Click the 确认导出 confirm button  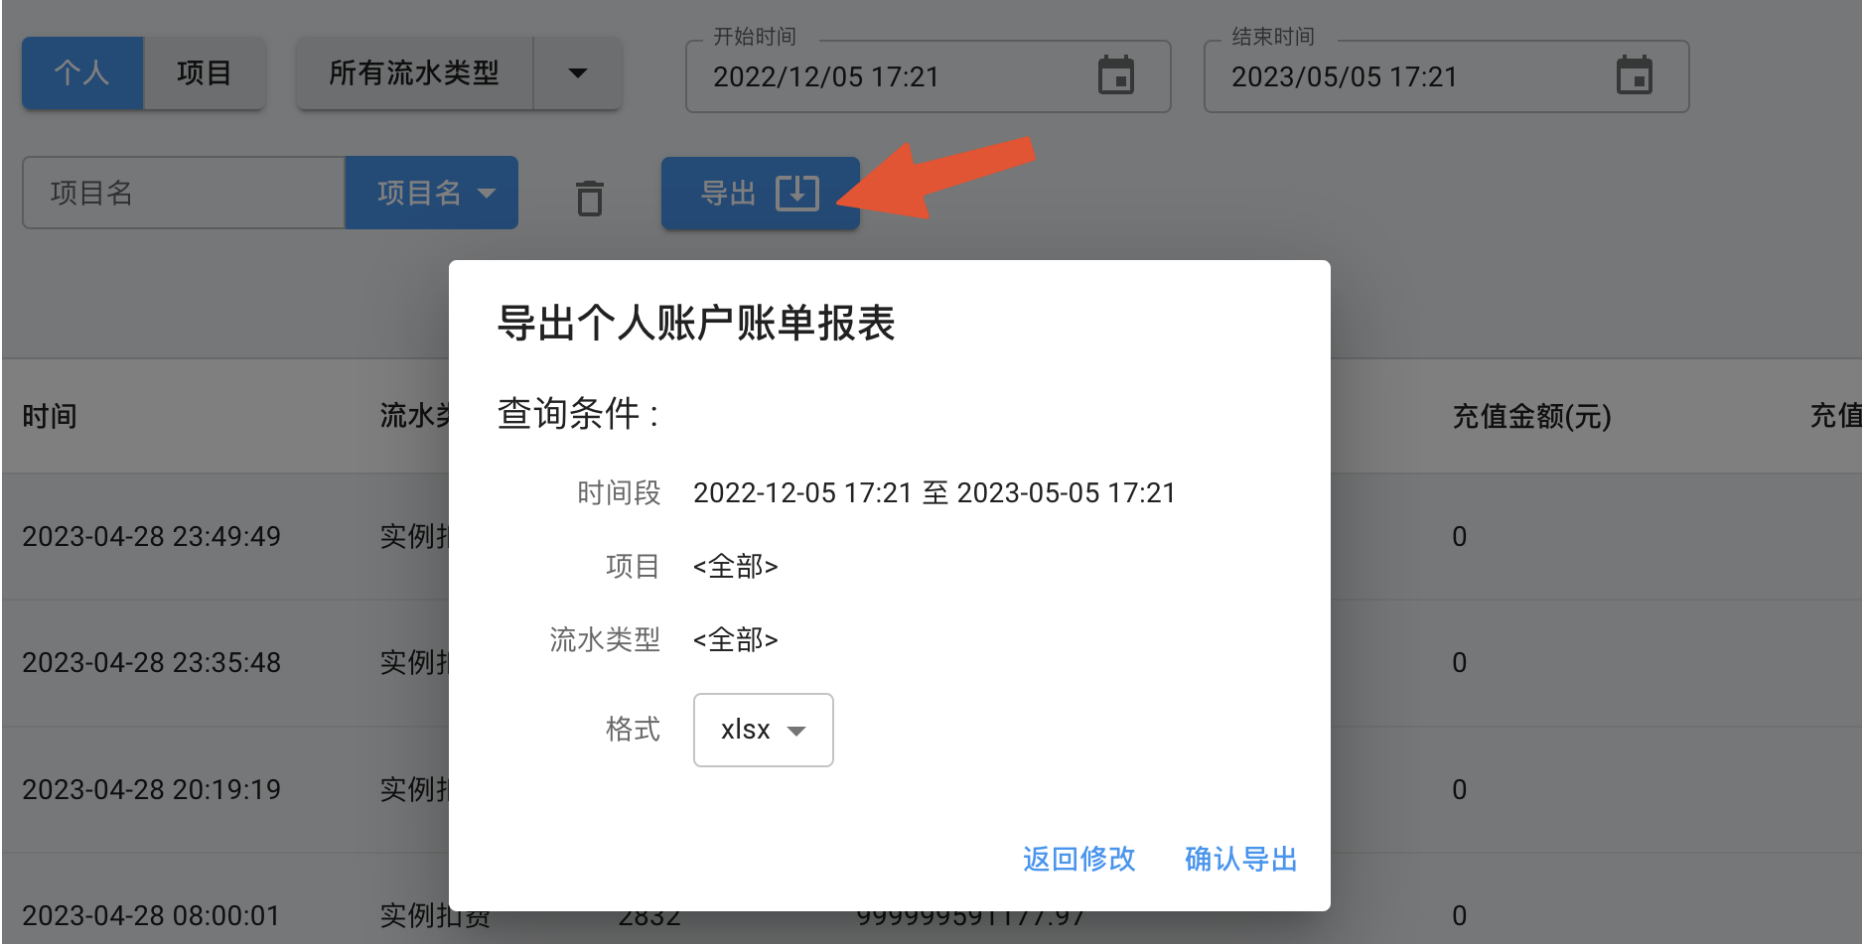(x=1240, y=859)
